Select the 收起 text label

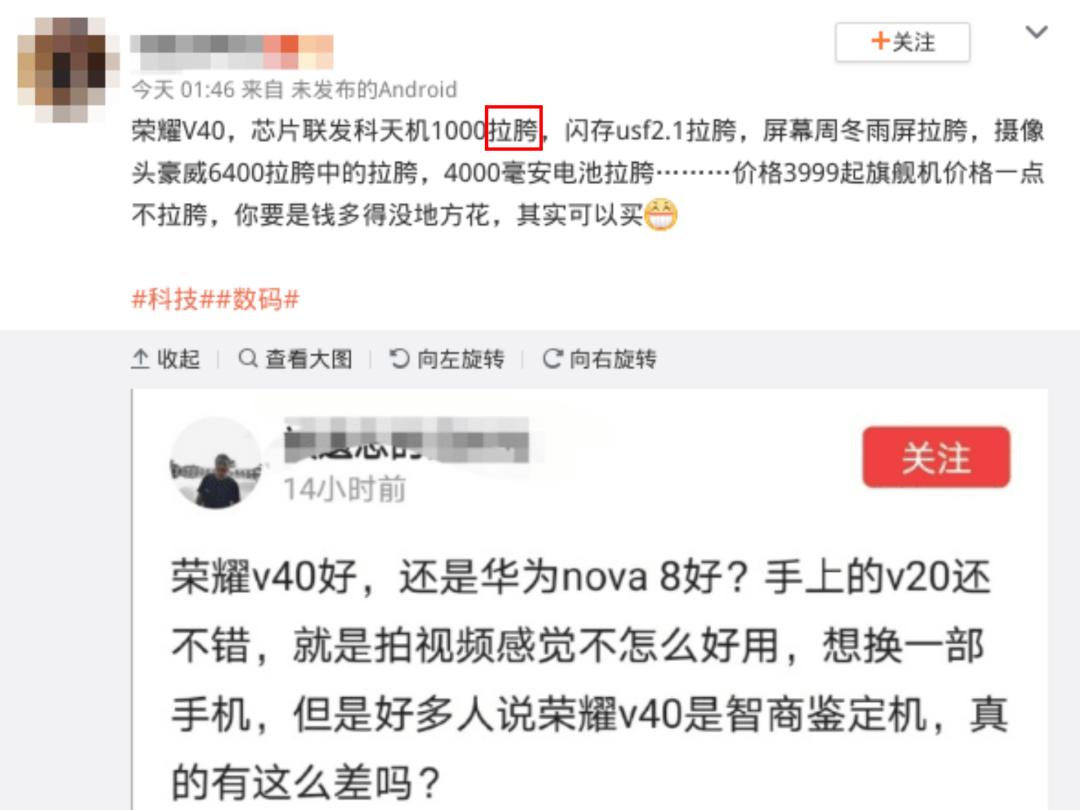click(178, 359)
